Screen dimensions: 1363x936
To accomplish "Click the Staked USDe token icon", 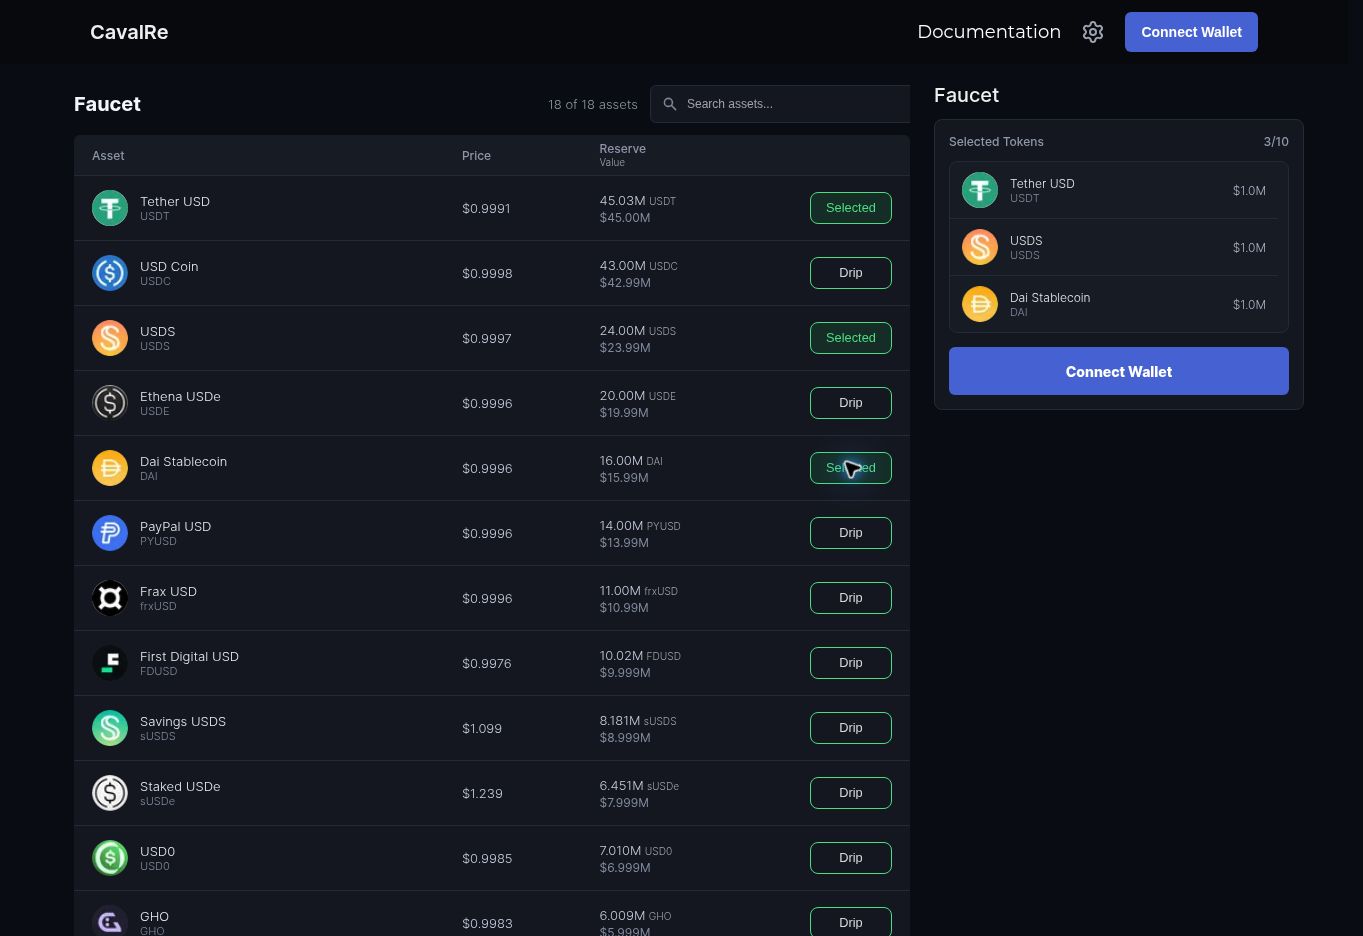I will click(x=110, y=793).
